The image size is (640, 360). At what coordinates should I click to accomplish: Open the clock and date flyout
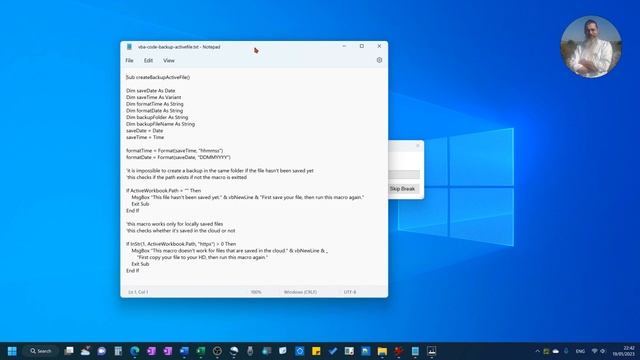tap(624, 351)
